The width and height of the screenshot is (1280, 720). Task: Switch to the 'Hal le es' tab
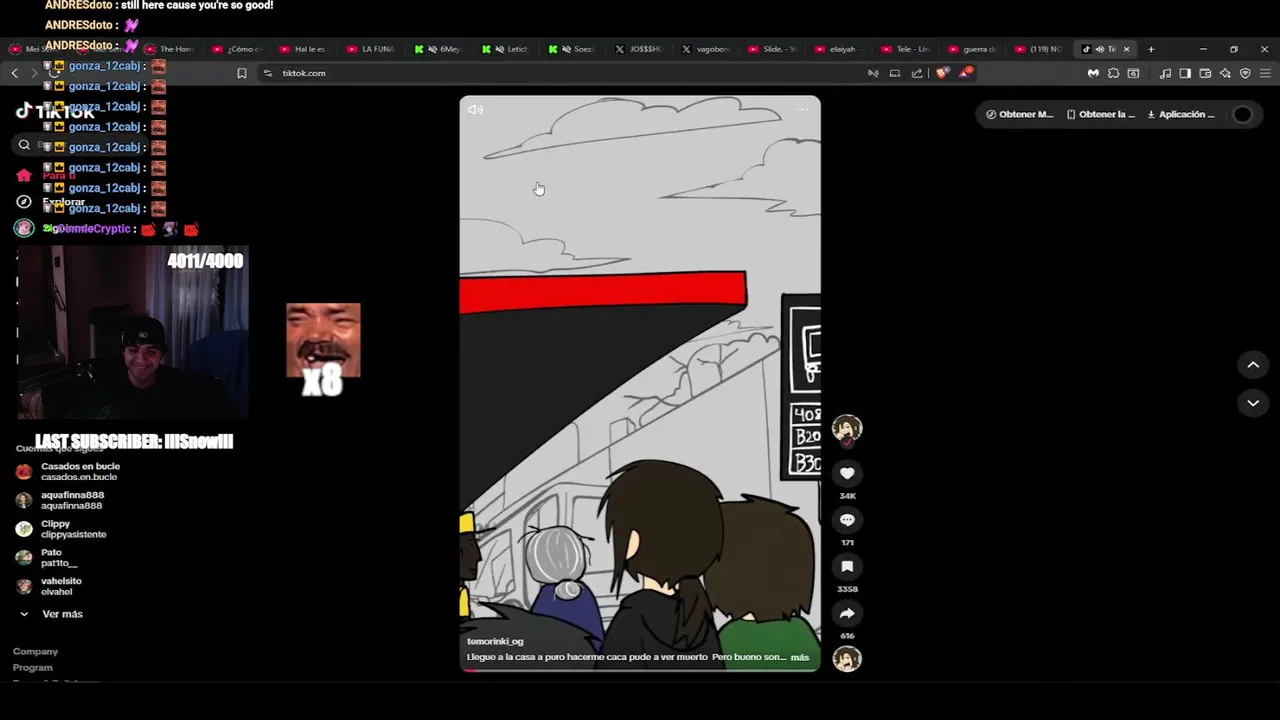point(304,49)
